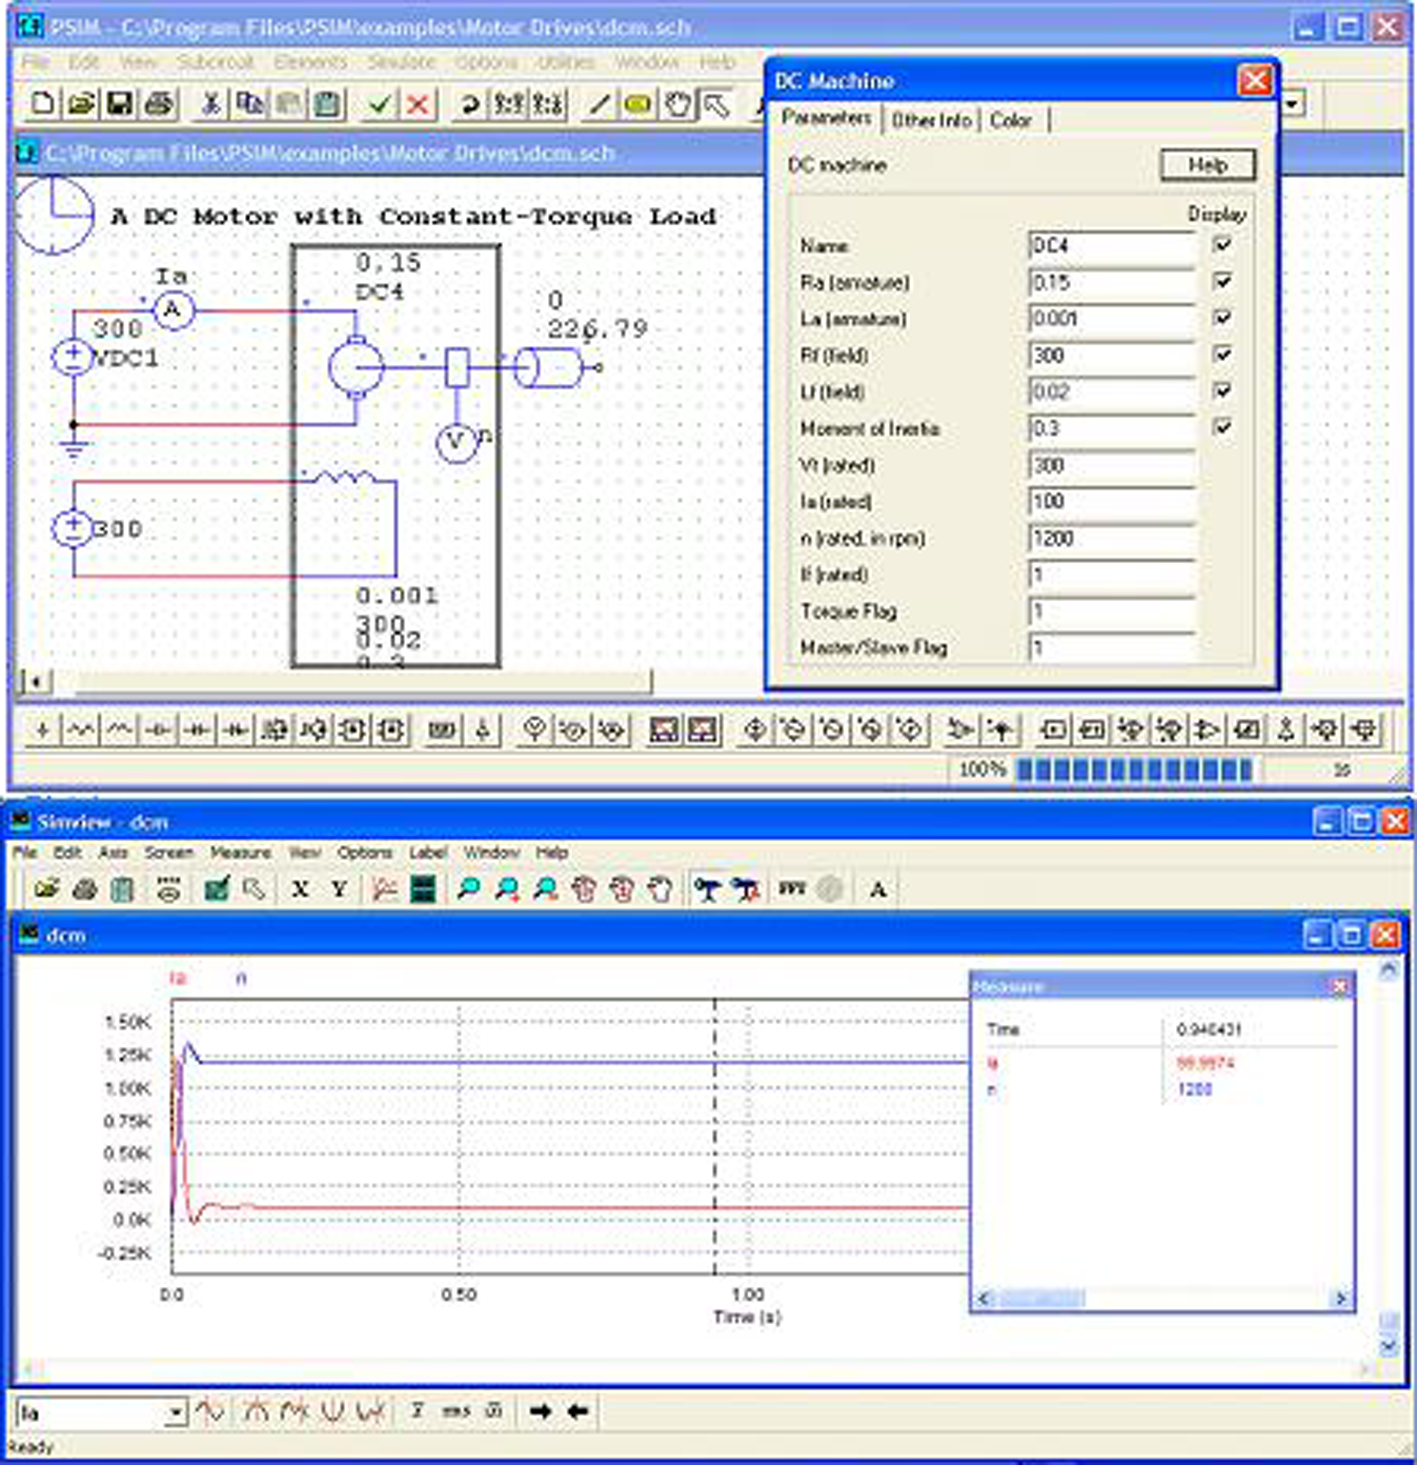Viewport: 1417px width, 1465px height.
Task: Click the Open file icon in PSIM toolbar
Action: click(x=81, y=103)
